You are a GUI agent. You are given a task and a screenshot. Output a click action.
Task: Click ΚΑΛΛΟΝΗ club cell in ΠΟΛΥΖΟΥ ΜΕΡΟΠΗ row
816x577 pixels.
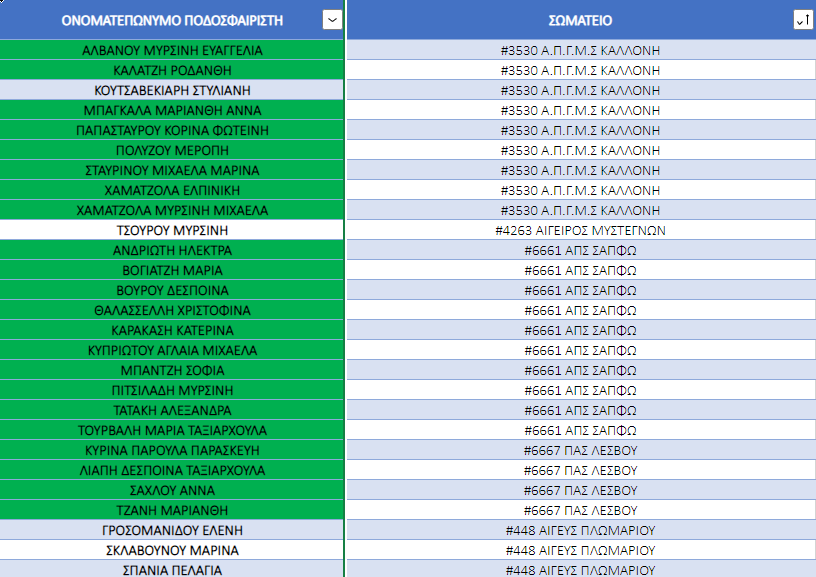(x=581, y=150)
